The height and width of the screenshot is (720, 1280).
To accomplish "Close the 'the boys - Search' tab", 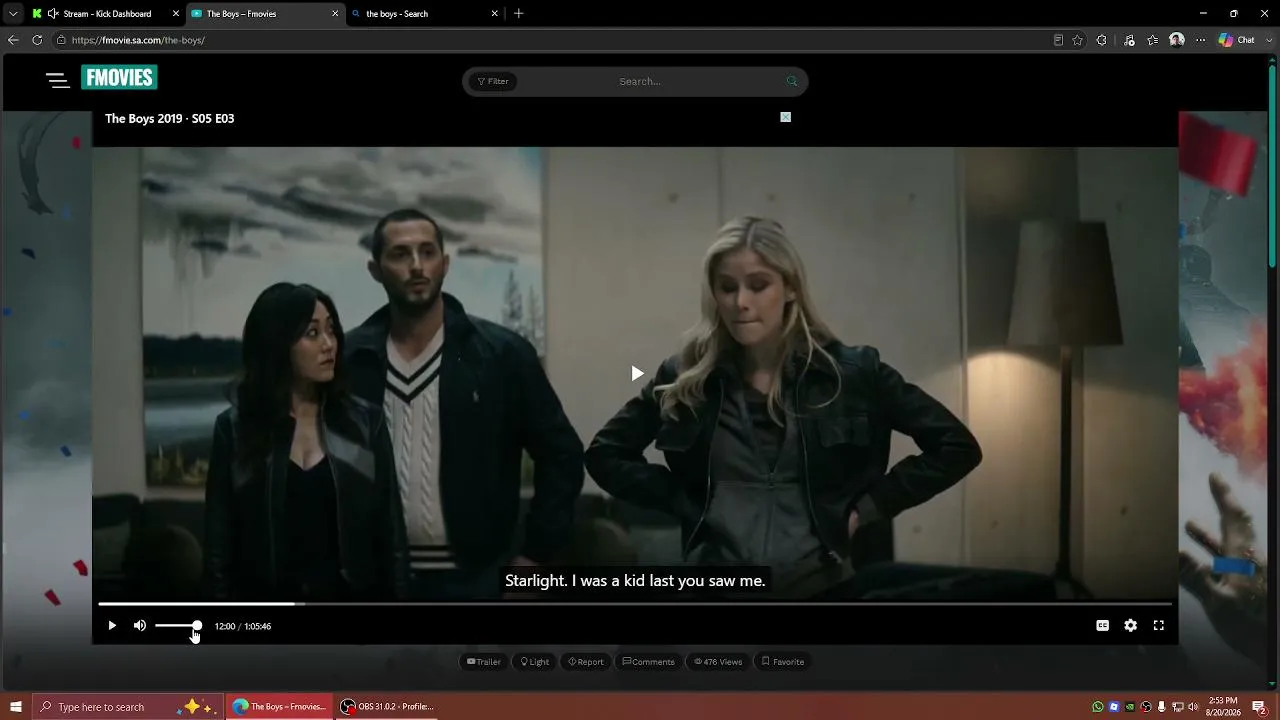I will pos(494,14).
